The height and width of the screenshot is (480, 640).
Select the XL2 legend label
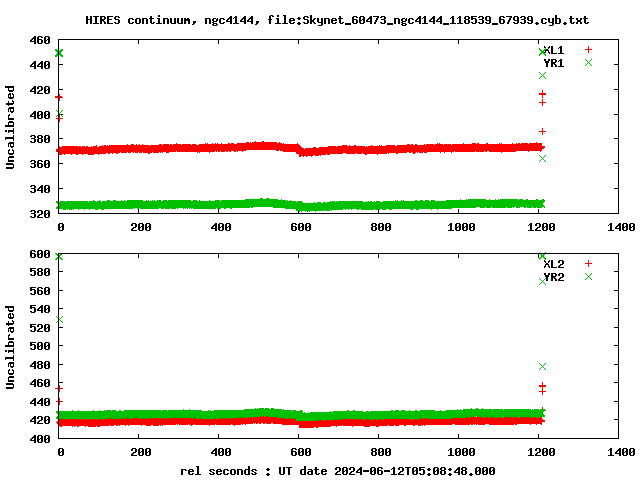[553, 264]
